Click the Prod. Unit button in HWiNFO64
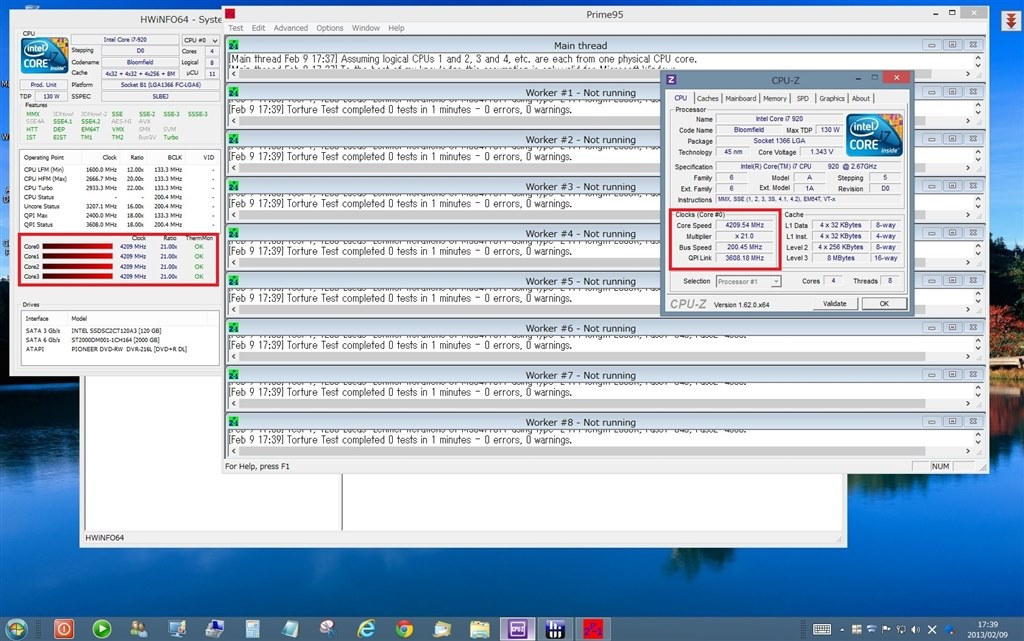This screenshot has height=641, width=1024. [43, 85]
